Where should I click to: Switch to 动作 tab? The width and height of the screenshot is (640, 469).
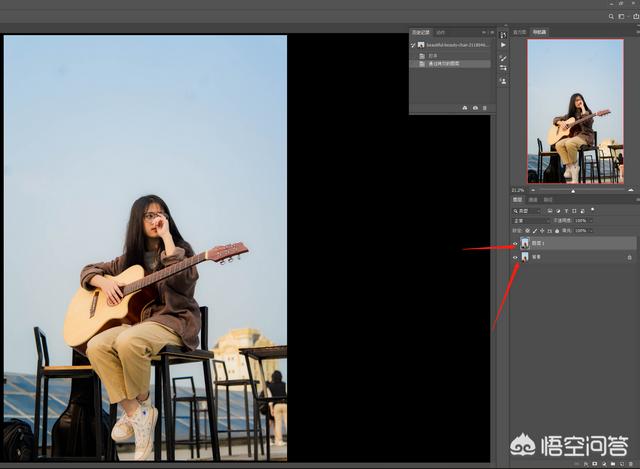(440, 32)
